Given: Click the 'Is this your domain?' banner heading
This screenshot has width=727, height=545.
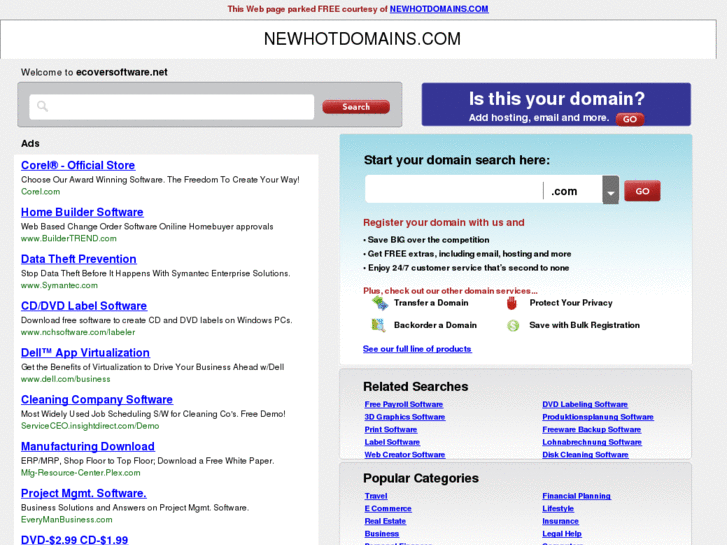Looking at the screenshot, I should [556, 99].
